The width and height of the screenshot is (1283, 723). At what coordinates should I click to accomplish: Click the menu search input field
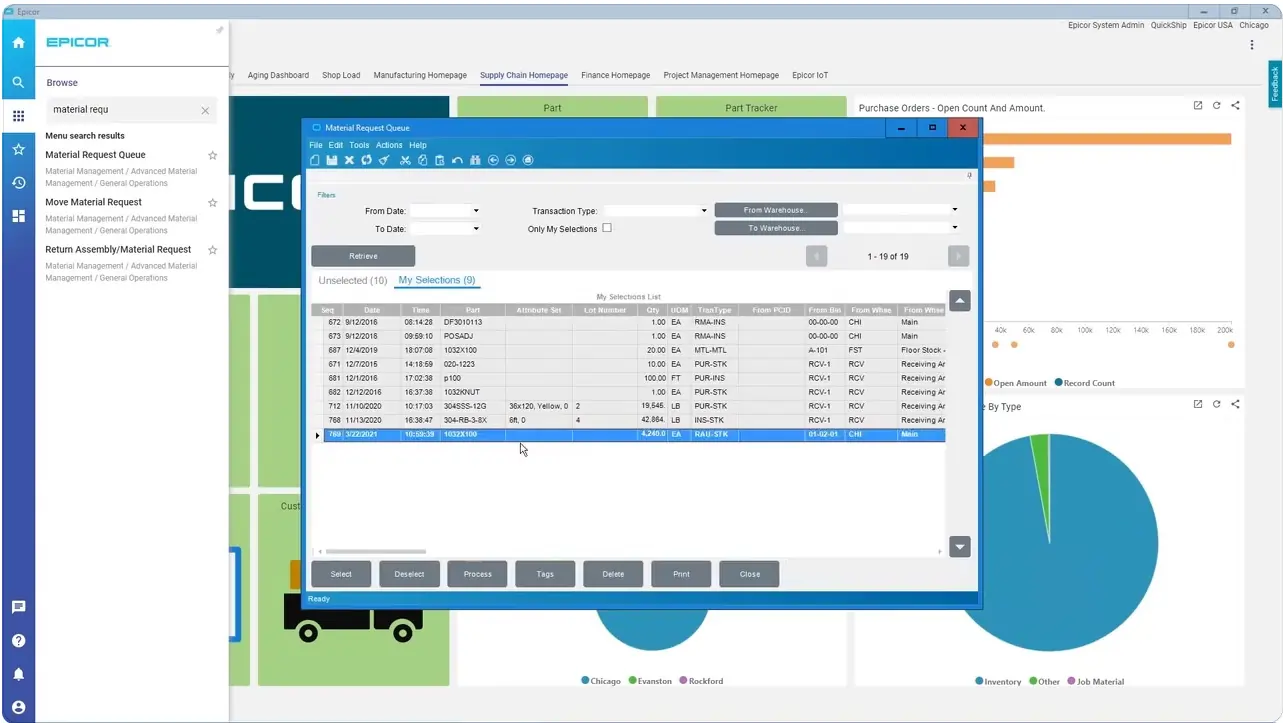point(121,110)
